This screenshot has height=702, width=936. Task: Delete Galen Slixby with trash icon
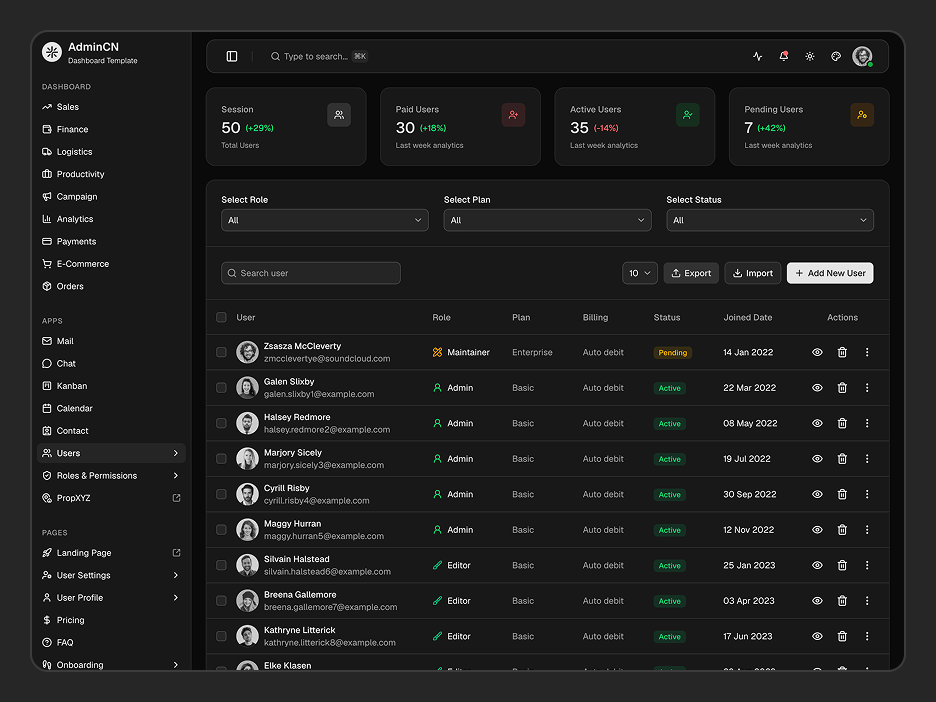pos(842,387)
